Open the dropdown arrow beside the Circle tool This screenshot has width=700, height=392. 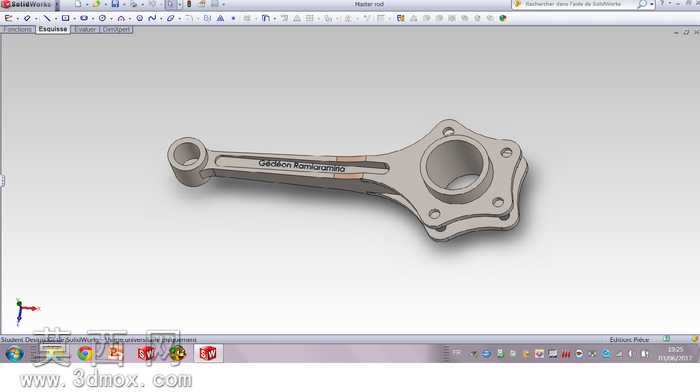pyautogui.click(x=111, y=19)
